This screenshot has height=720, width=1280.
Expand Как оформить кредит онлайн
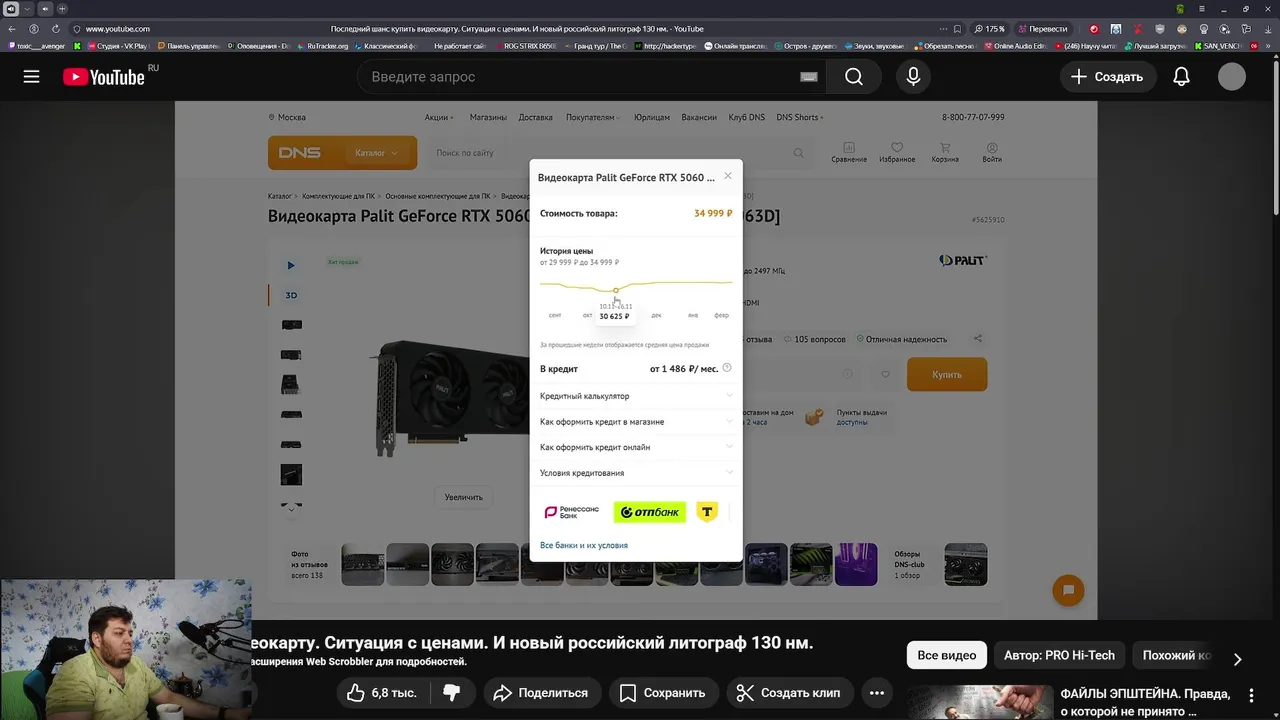[636, 447]
